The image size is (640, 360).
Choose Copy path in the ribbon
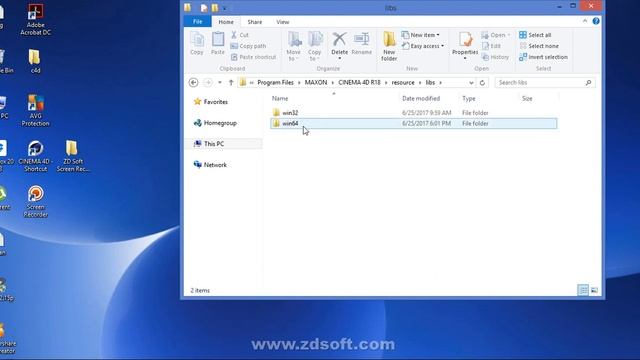pos(248,46)
